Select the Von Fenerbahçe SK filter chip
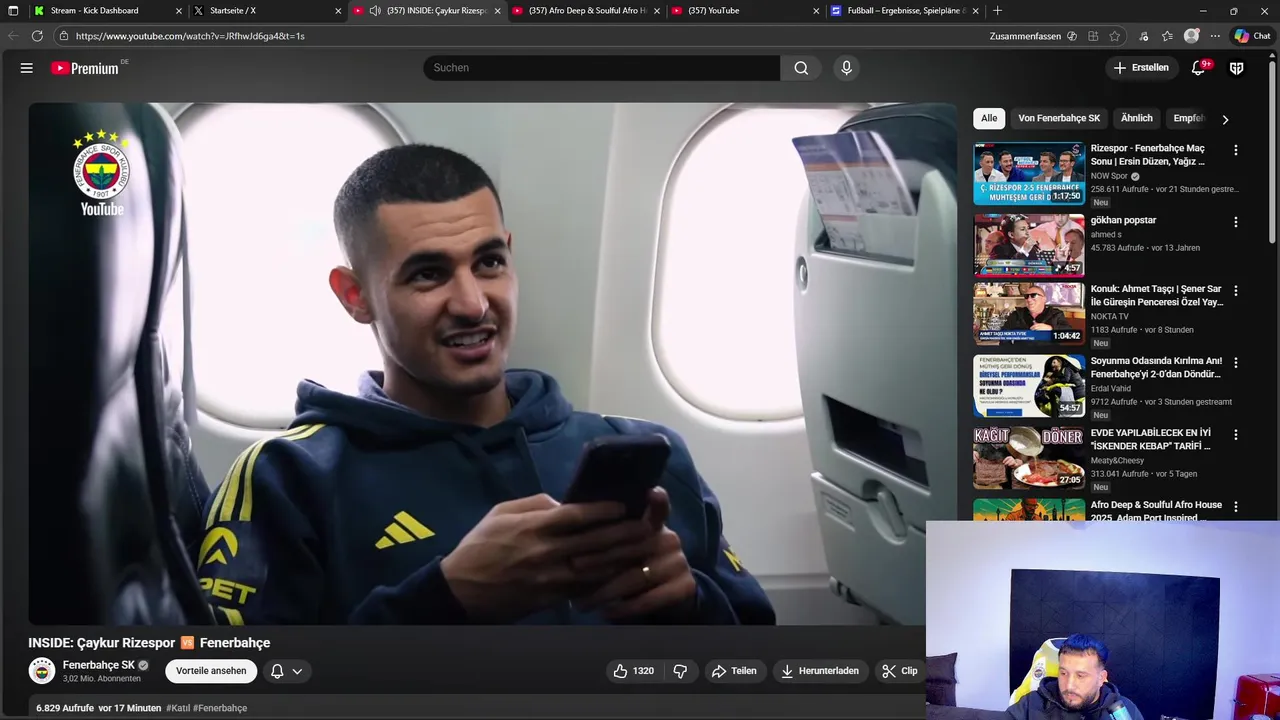Screen dimensions: 1280x720 1059,118
